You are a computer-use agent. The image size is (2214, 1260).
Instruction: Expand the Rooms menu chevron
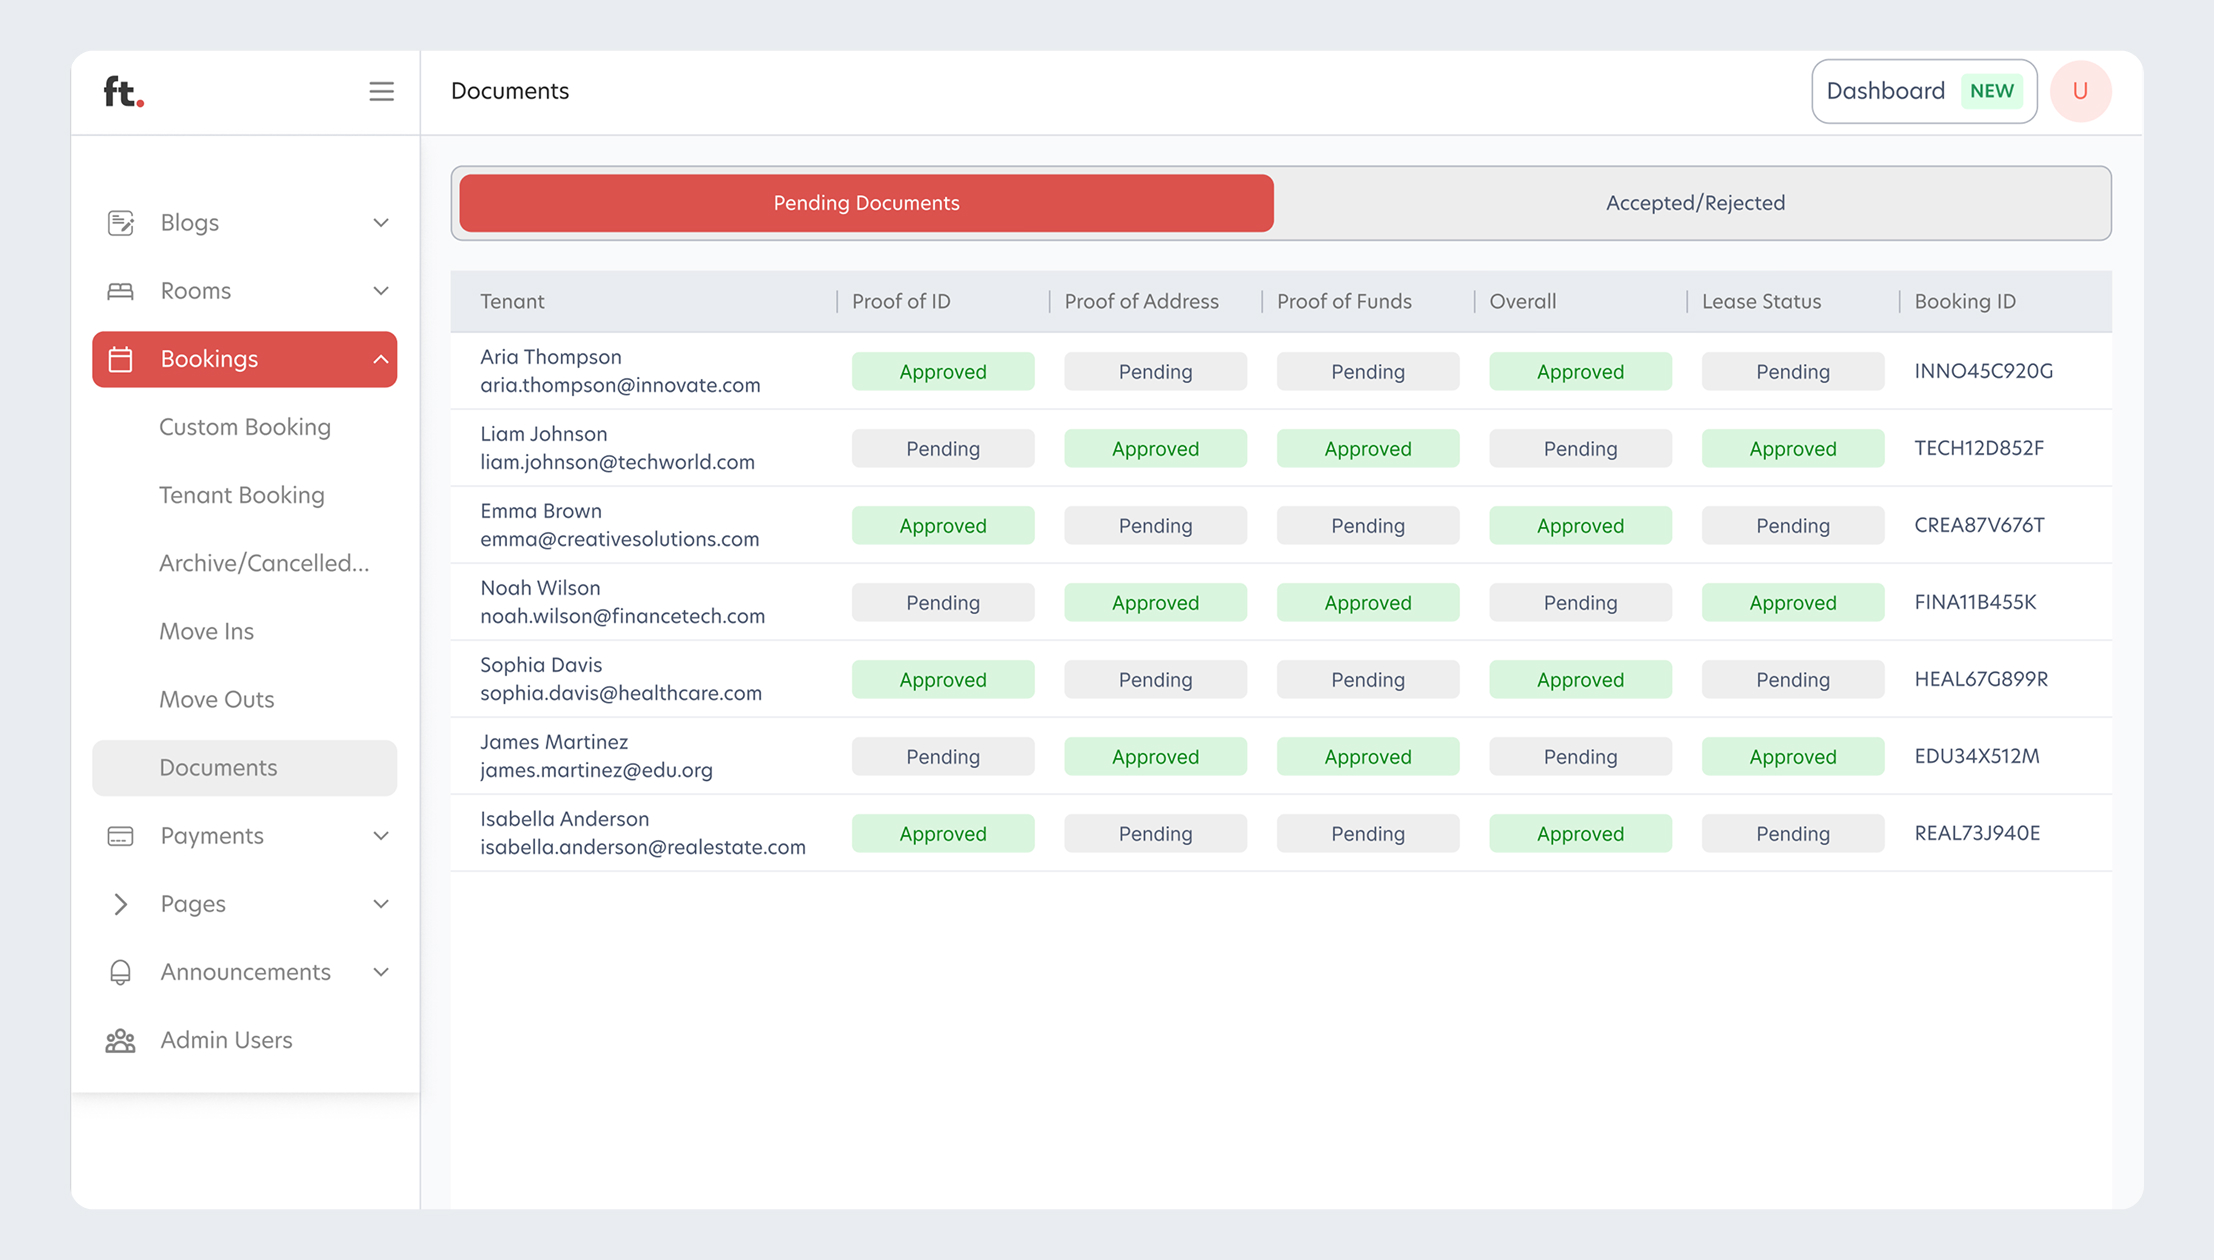tap(381, 291)
